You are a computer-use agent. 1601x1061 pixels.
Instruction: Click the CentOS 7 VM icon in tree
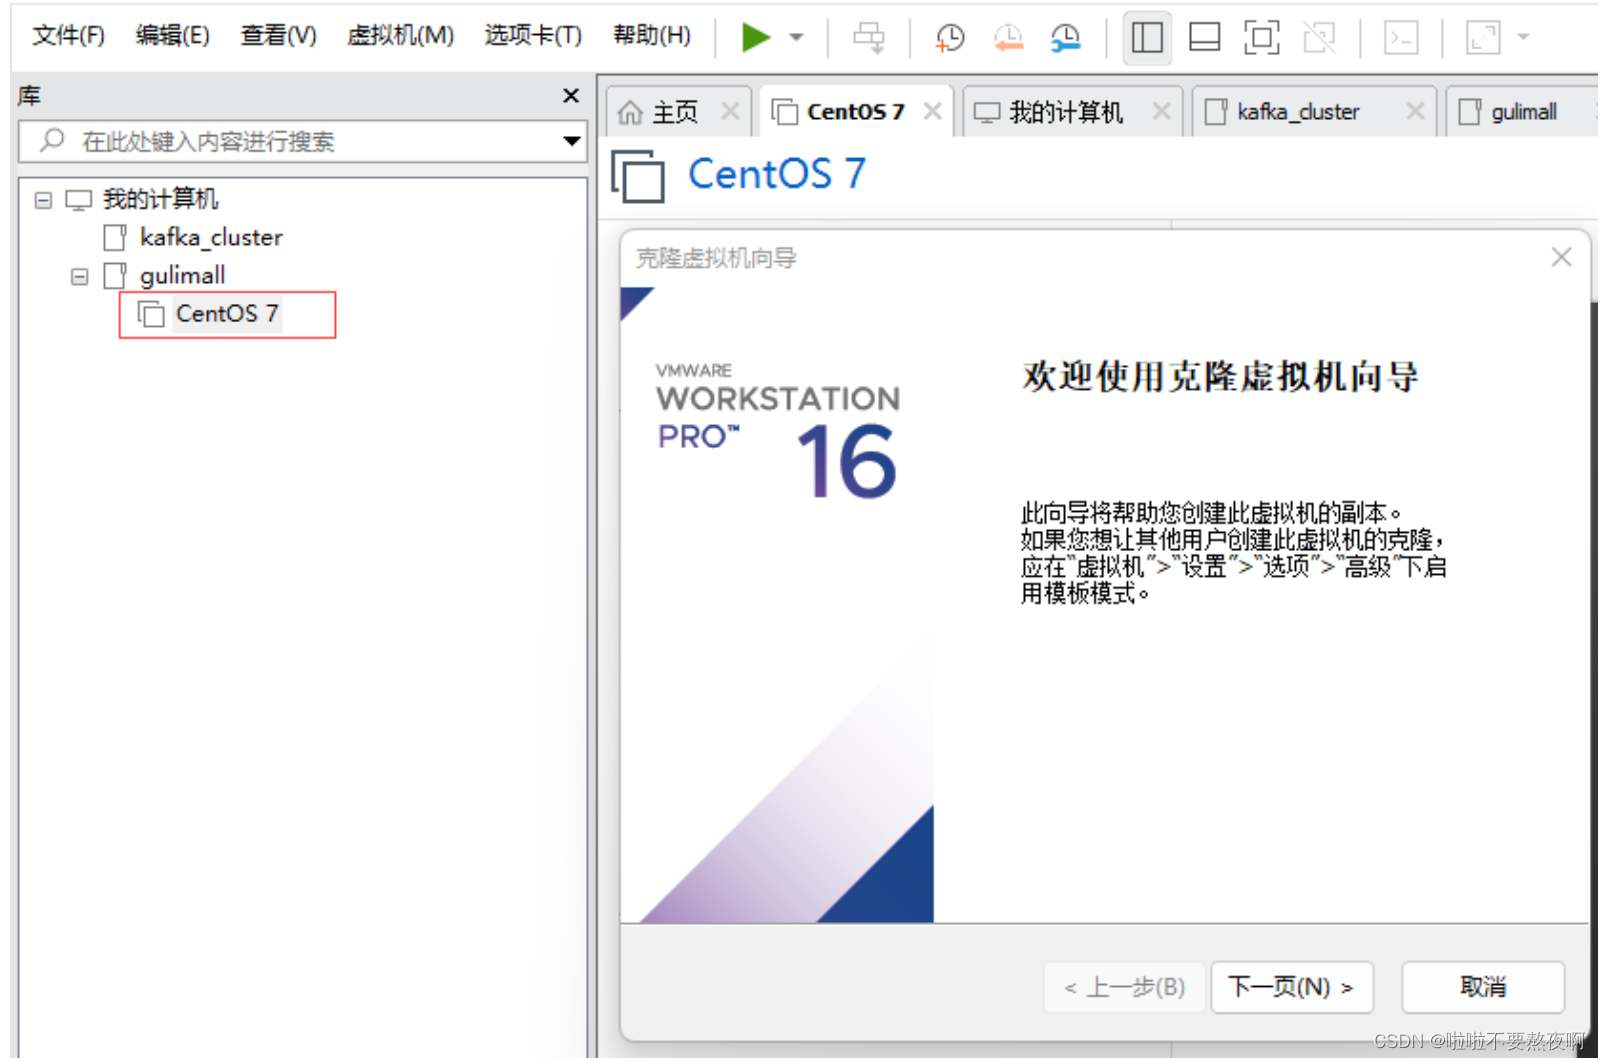pos(151,314)
